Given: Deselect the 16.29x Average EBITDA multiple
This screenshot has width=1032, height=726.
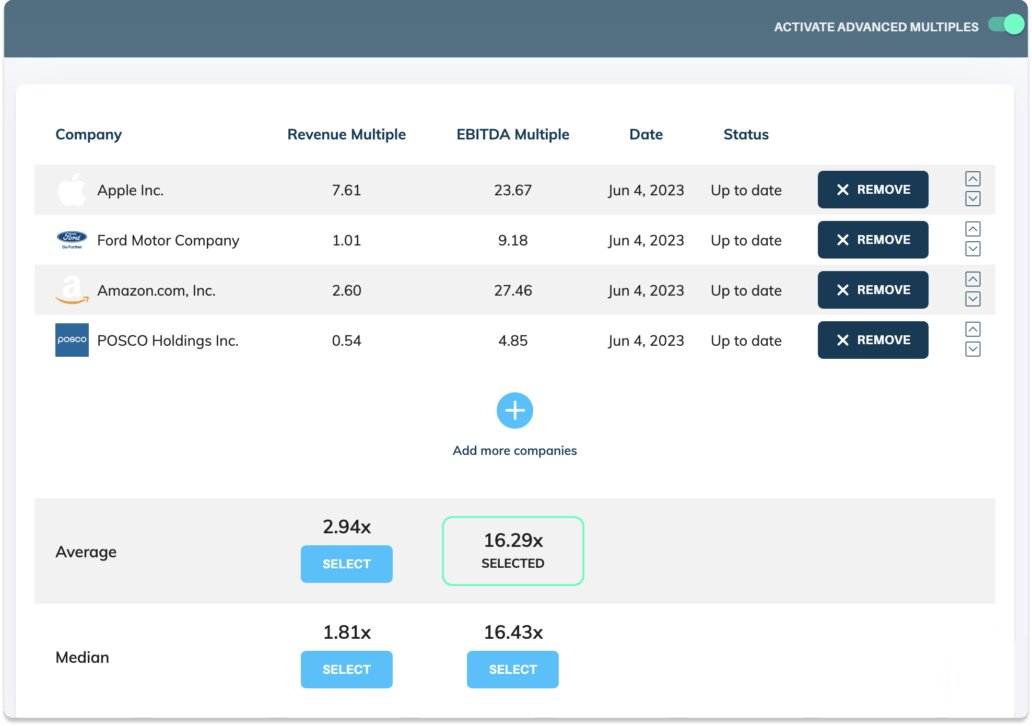Looking at the screenshot, I should [512, 550].
